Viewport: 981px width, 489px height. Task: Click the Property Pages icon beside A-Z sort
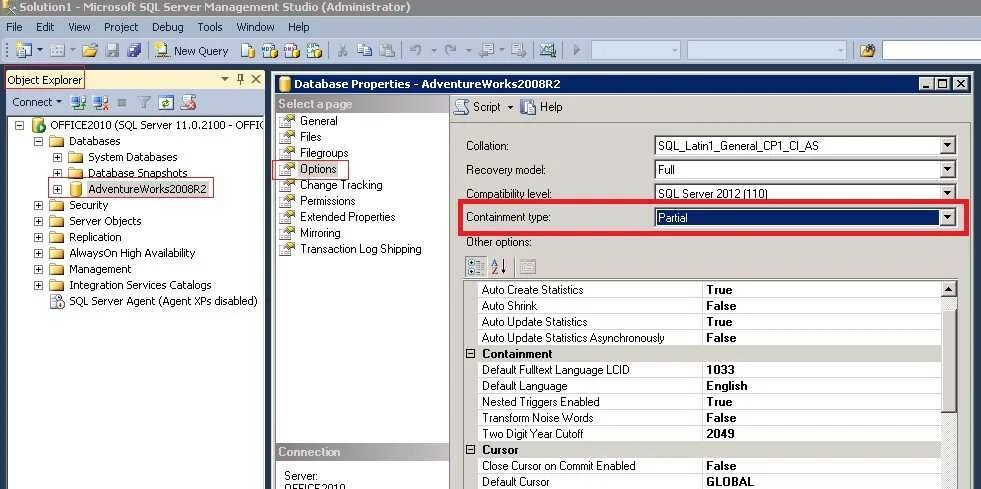click(x=527, y=267)
